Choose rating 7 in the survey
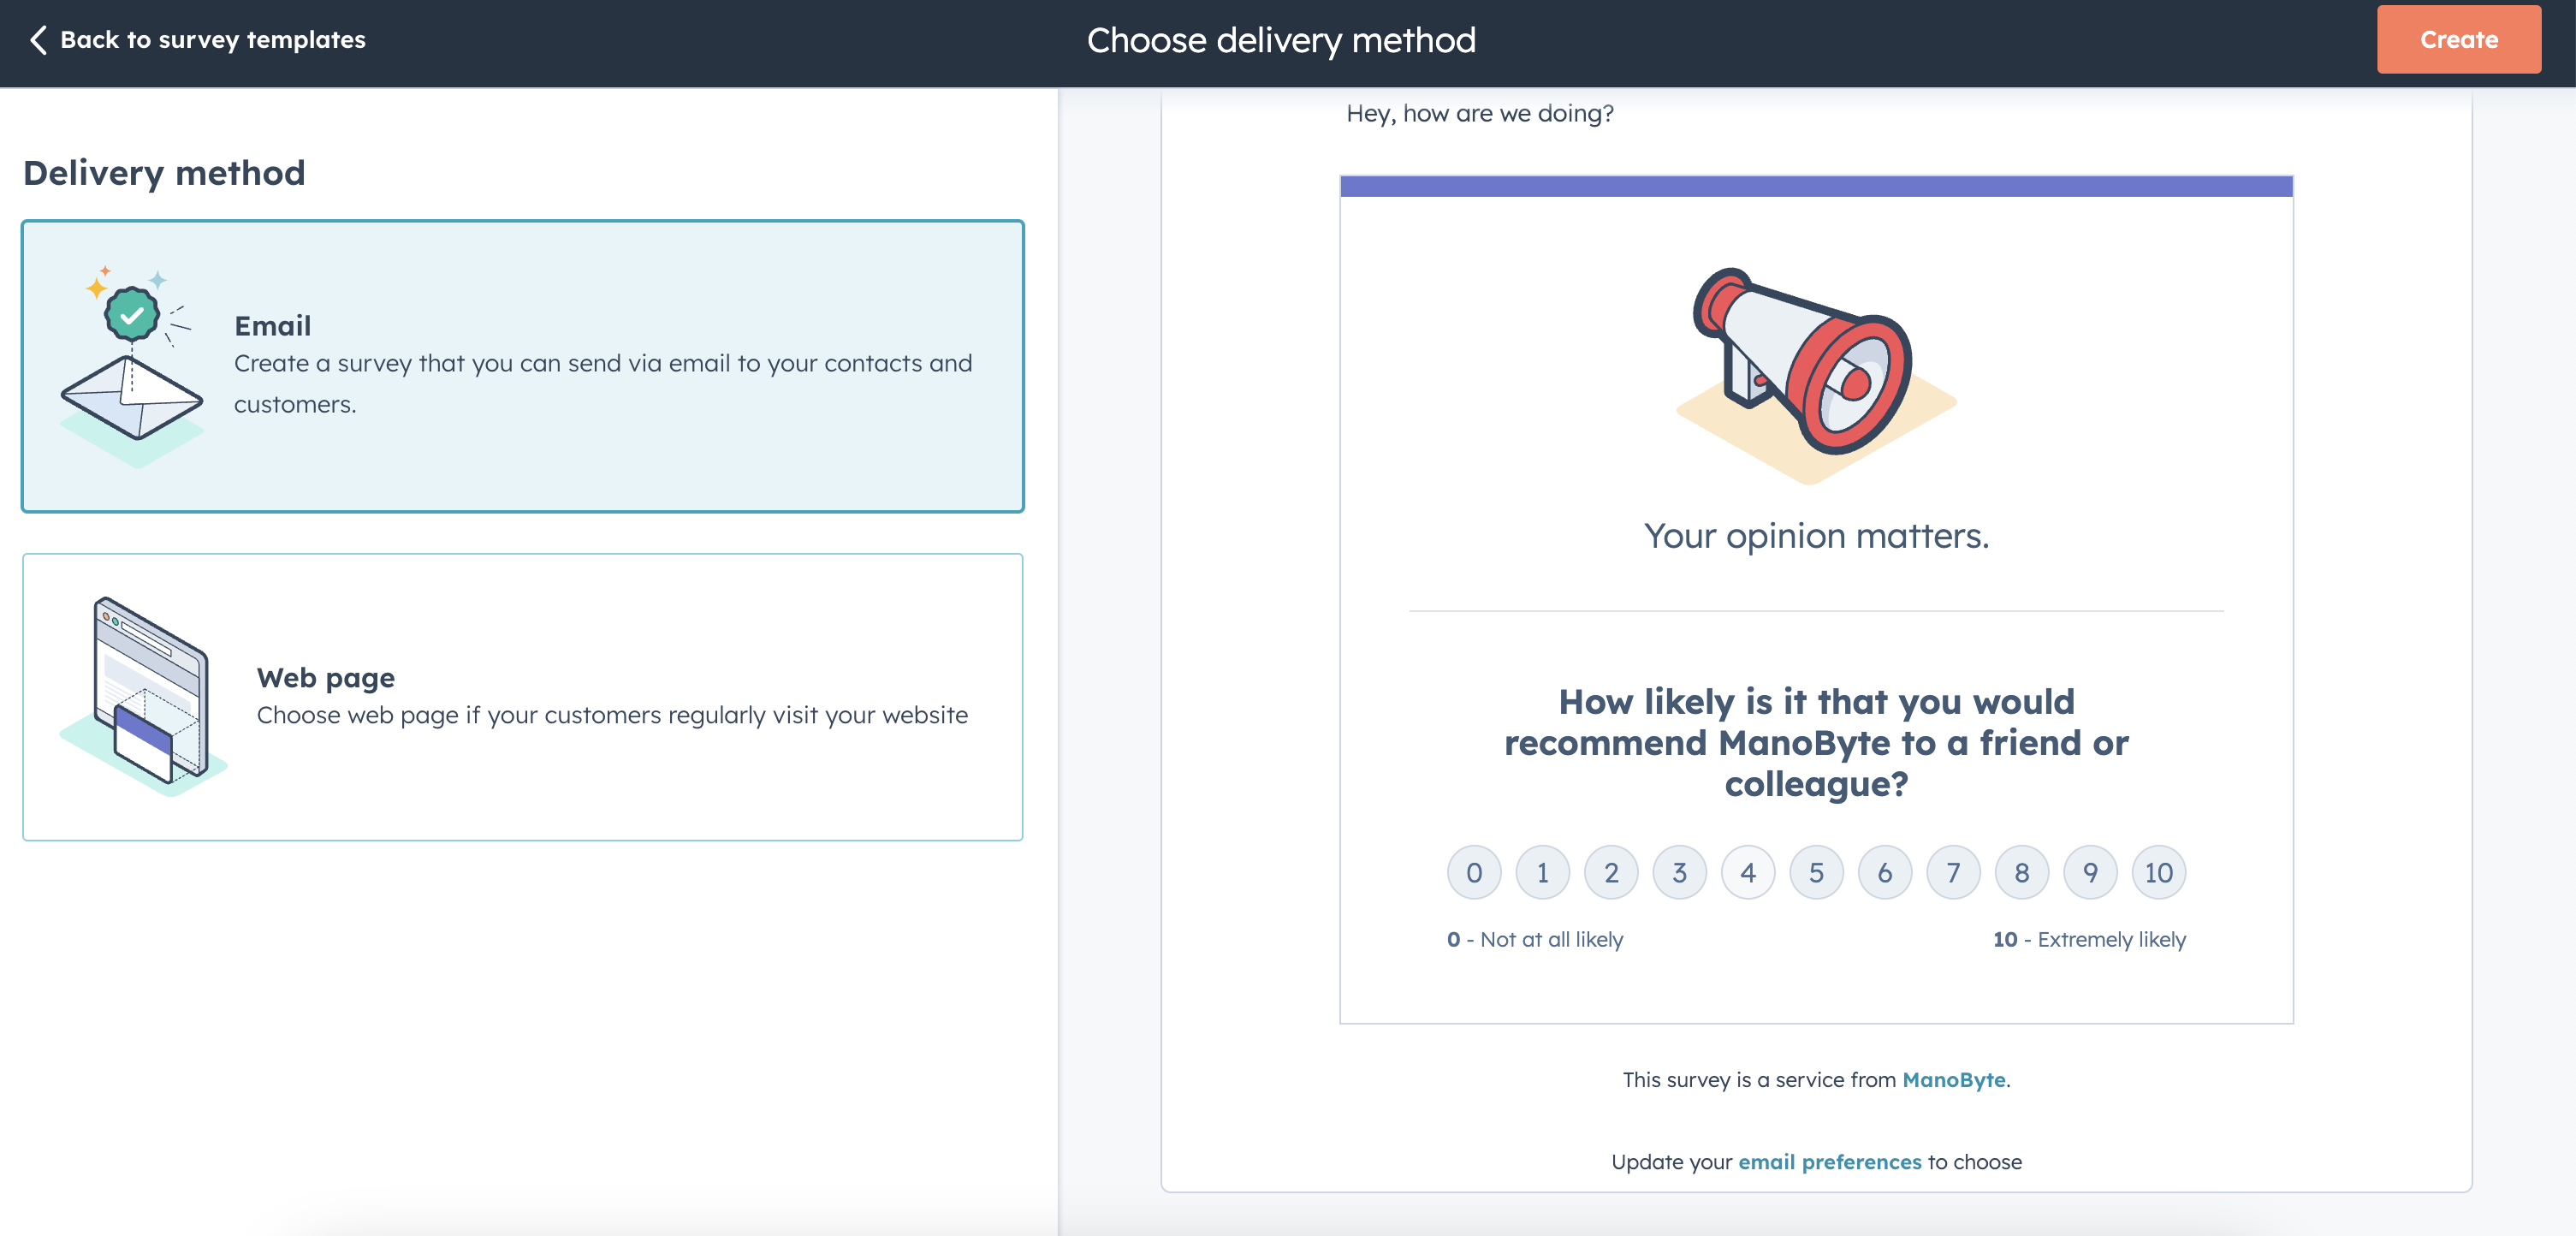Image resolution: width=2576 pixels, height=1236 pixels. click(1953, 873)
